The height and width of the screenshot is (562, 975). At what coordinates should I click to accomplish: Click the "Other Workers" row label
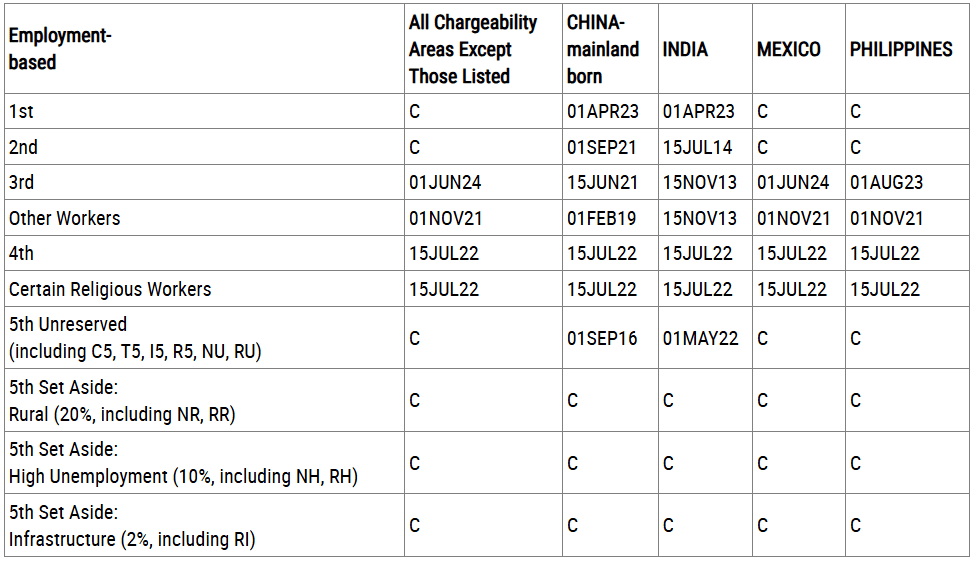click(x=64, y=218)
